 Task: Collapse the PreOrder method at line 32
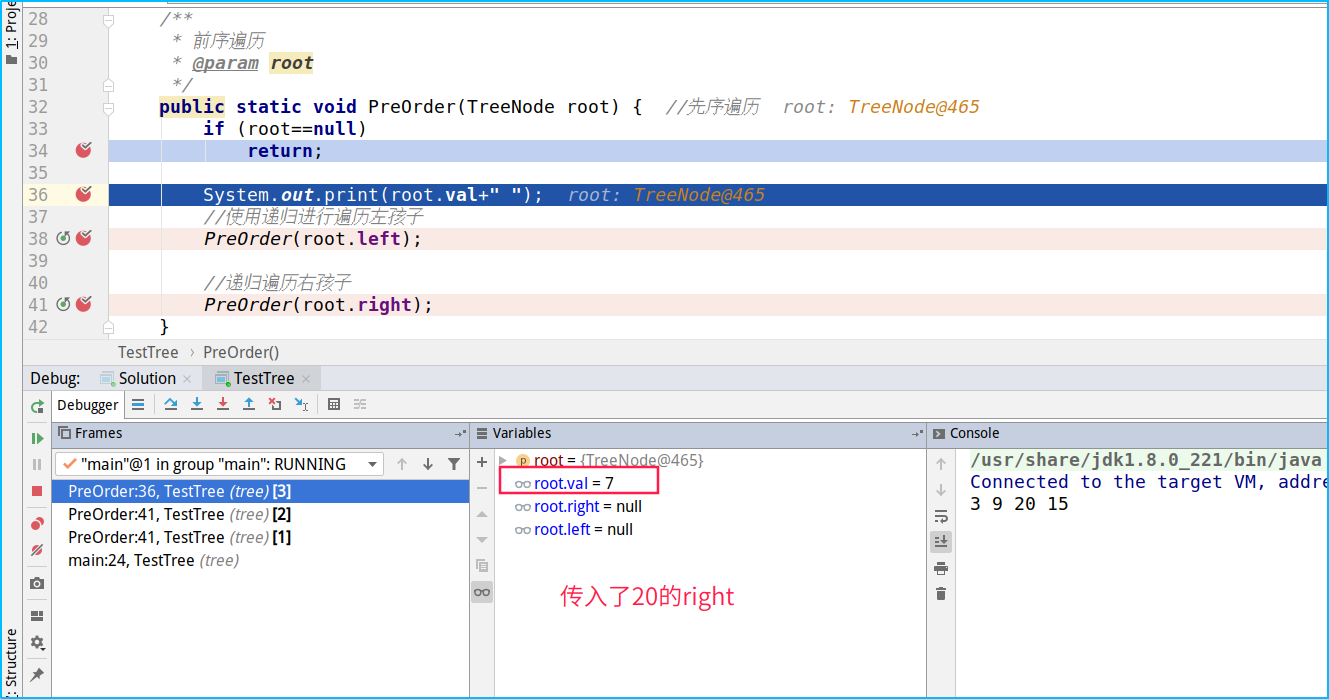click(x=109, y=107)
